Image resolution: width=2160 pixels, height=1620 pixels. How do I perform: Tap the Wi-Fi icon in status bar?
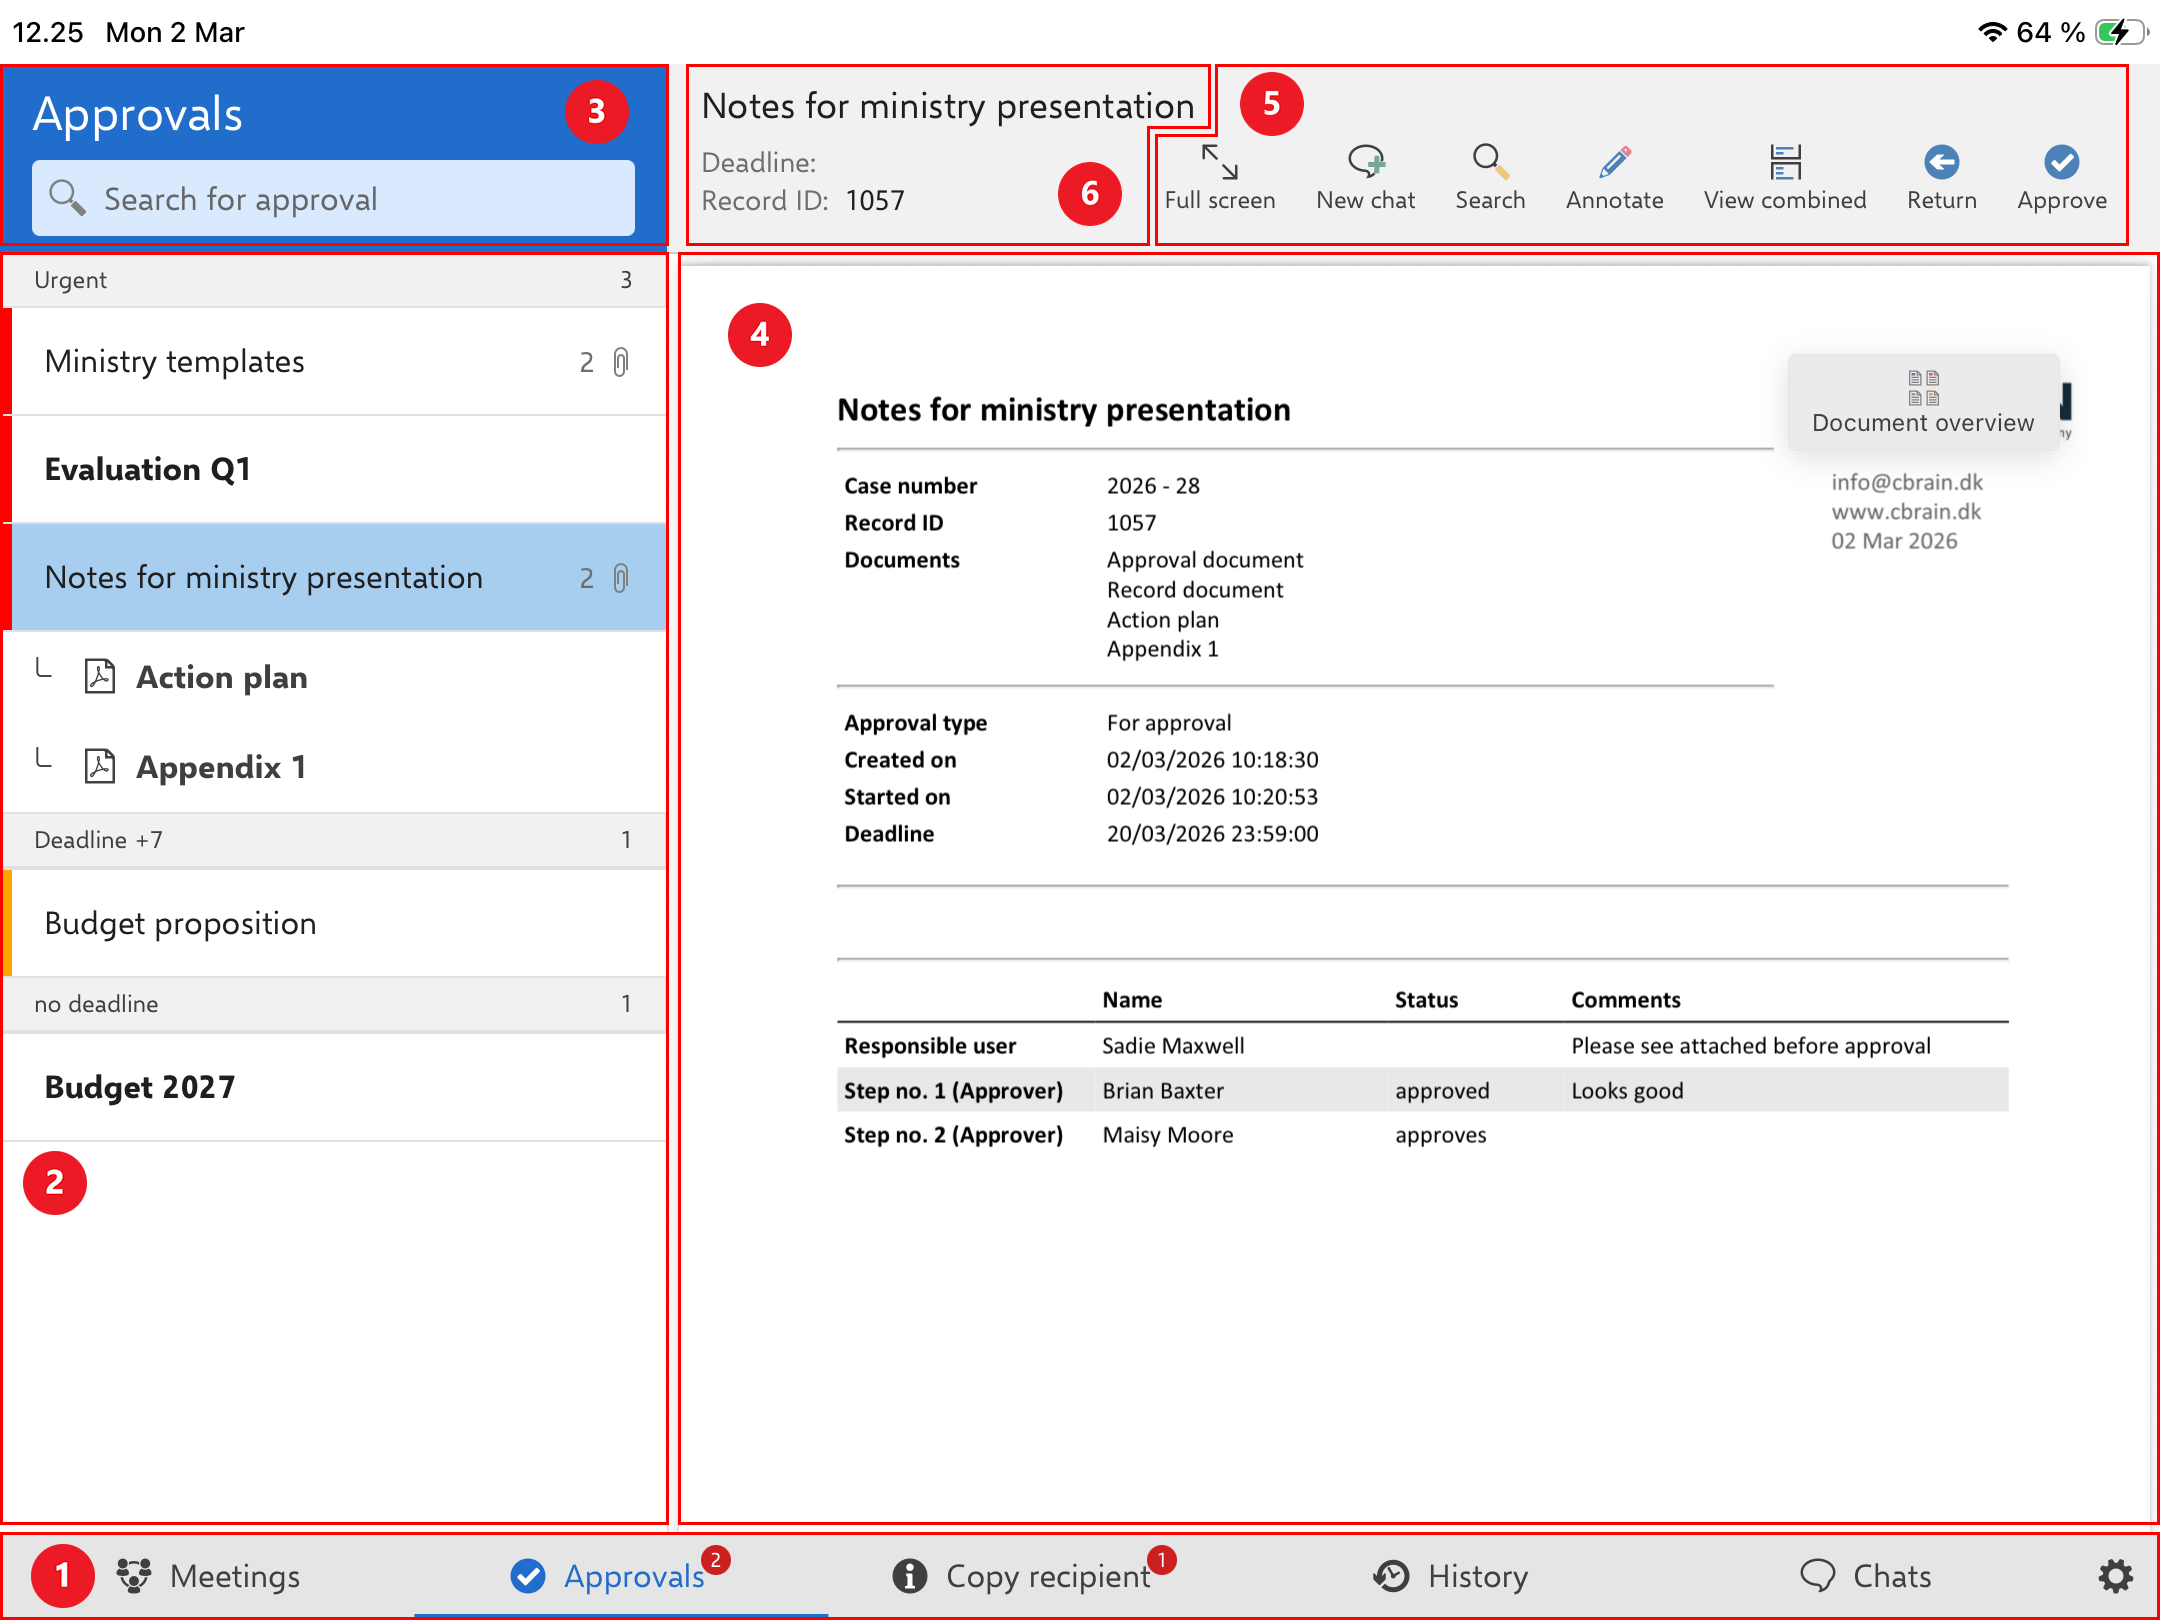[x=1992, y=32]
